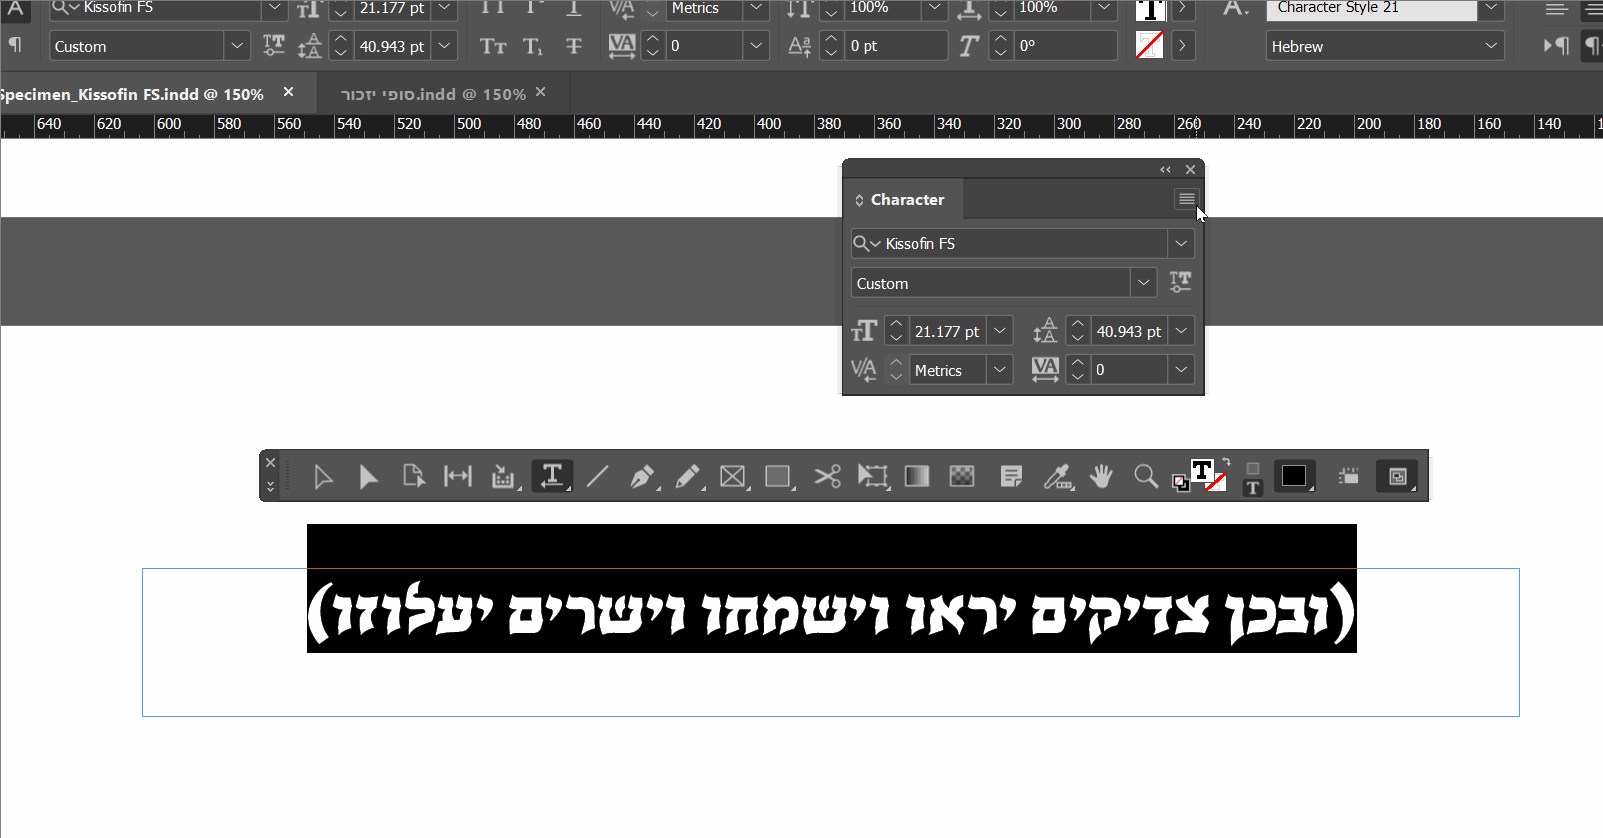Select the Zoom magnifier tool
1603x838 pixels.
[1146, 476]
